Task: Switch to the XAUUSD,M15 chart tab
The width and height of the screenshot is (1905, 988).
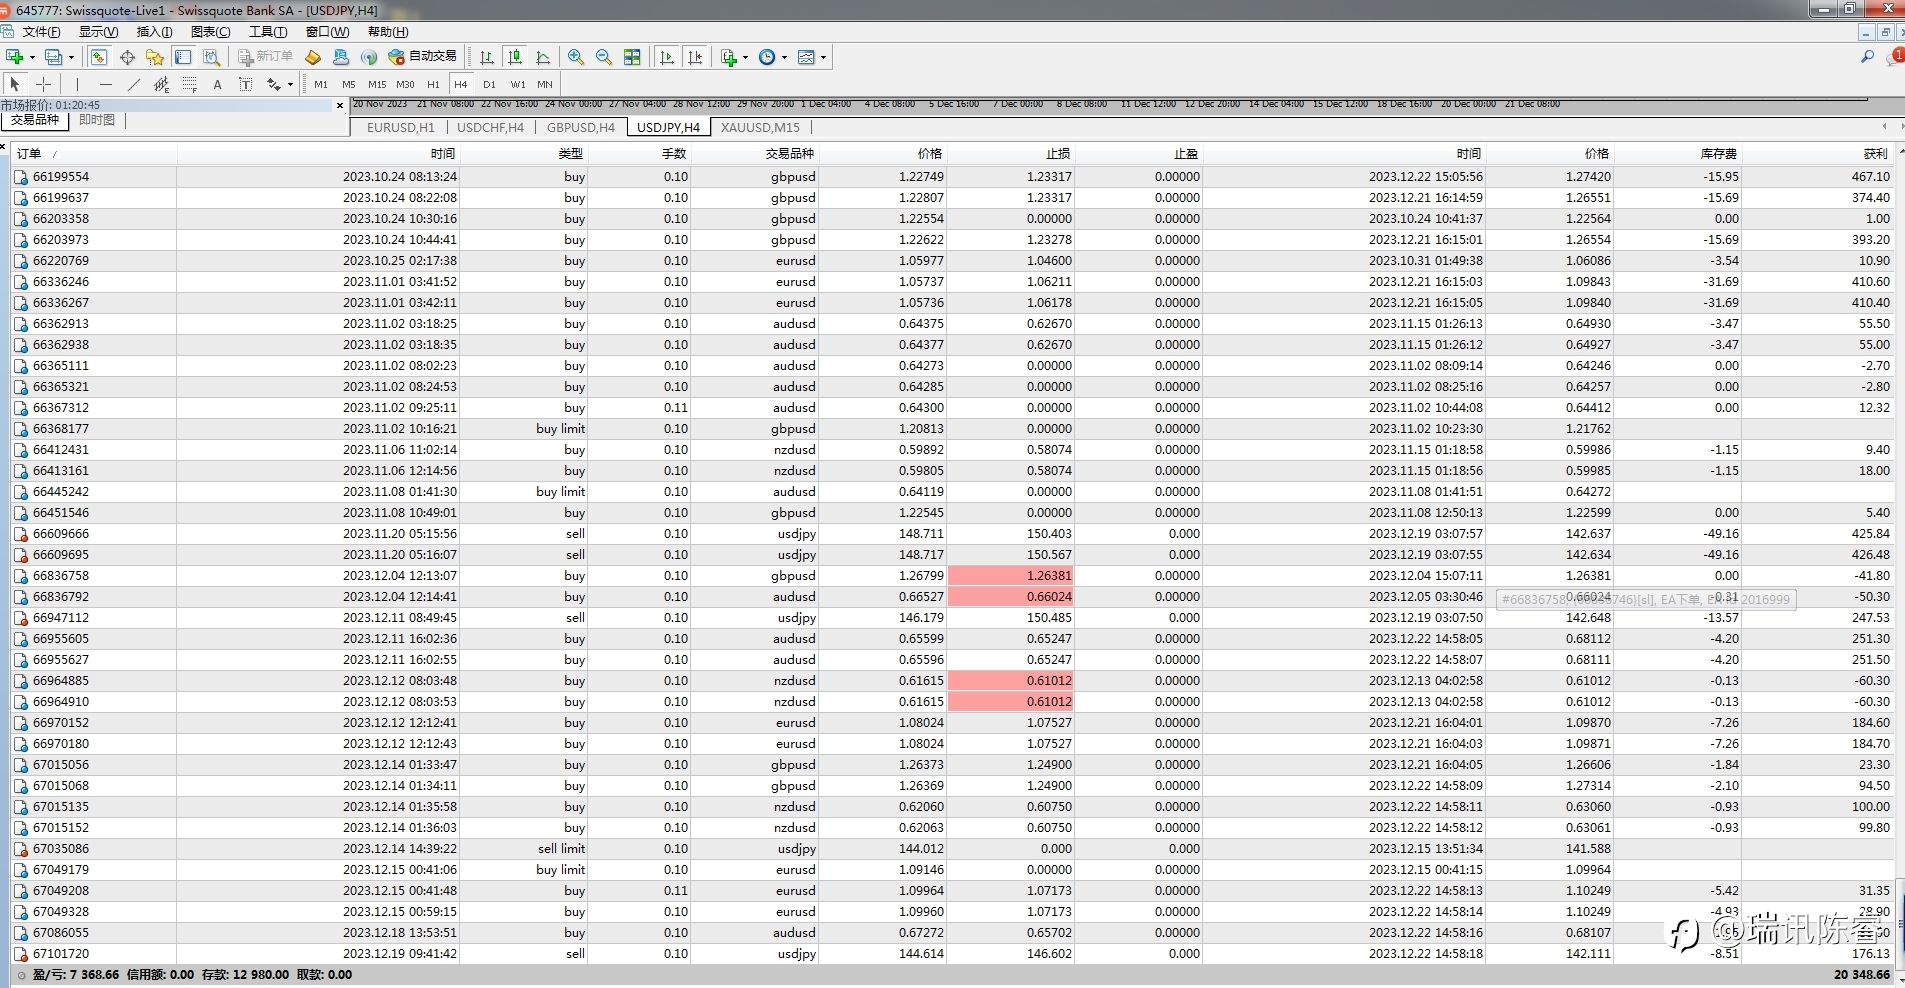Action: click(x=760, y=127)
